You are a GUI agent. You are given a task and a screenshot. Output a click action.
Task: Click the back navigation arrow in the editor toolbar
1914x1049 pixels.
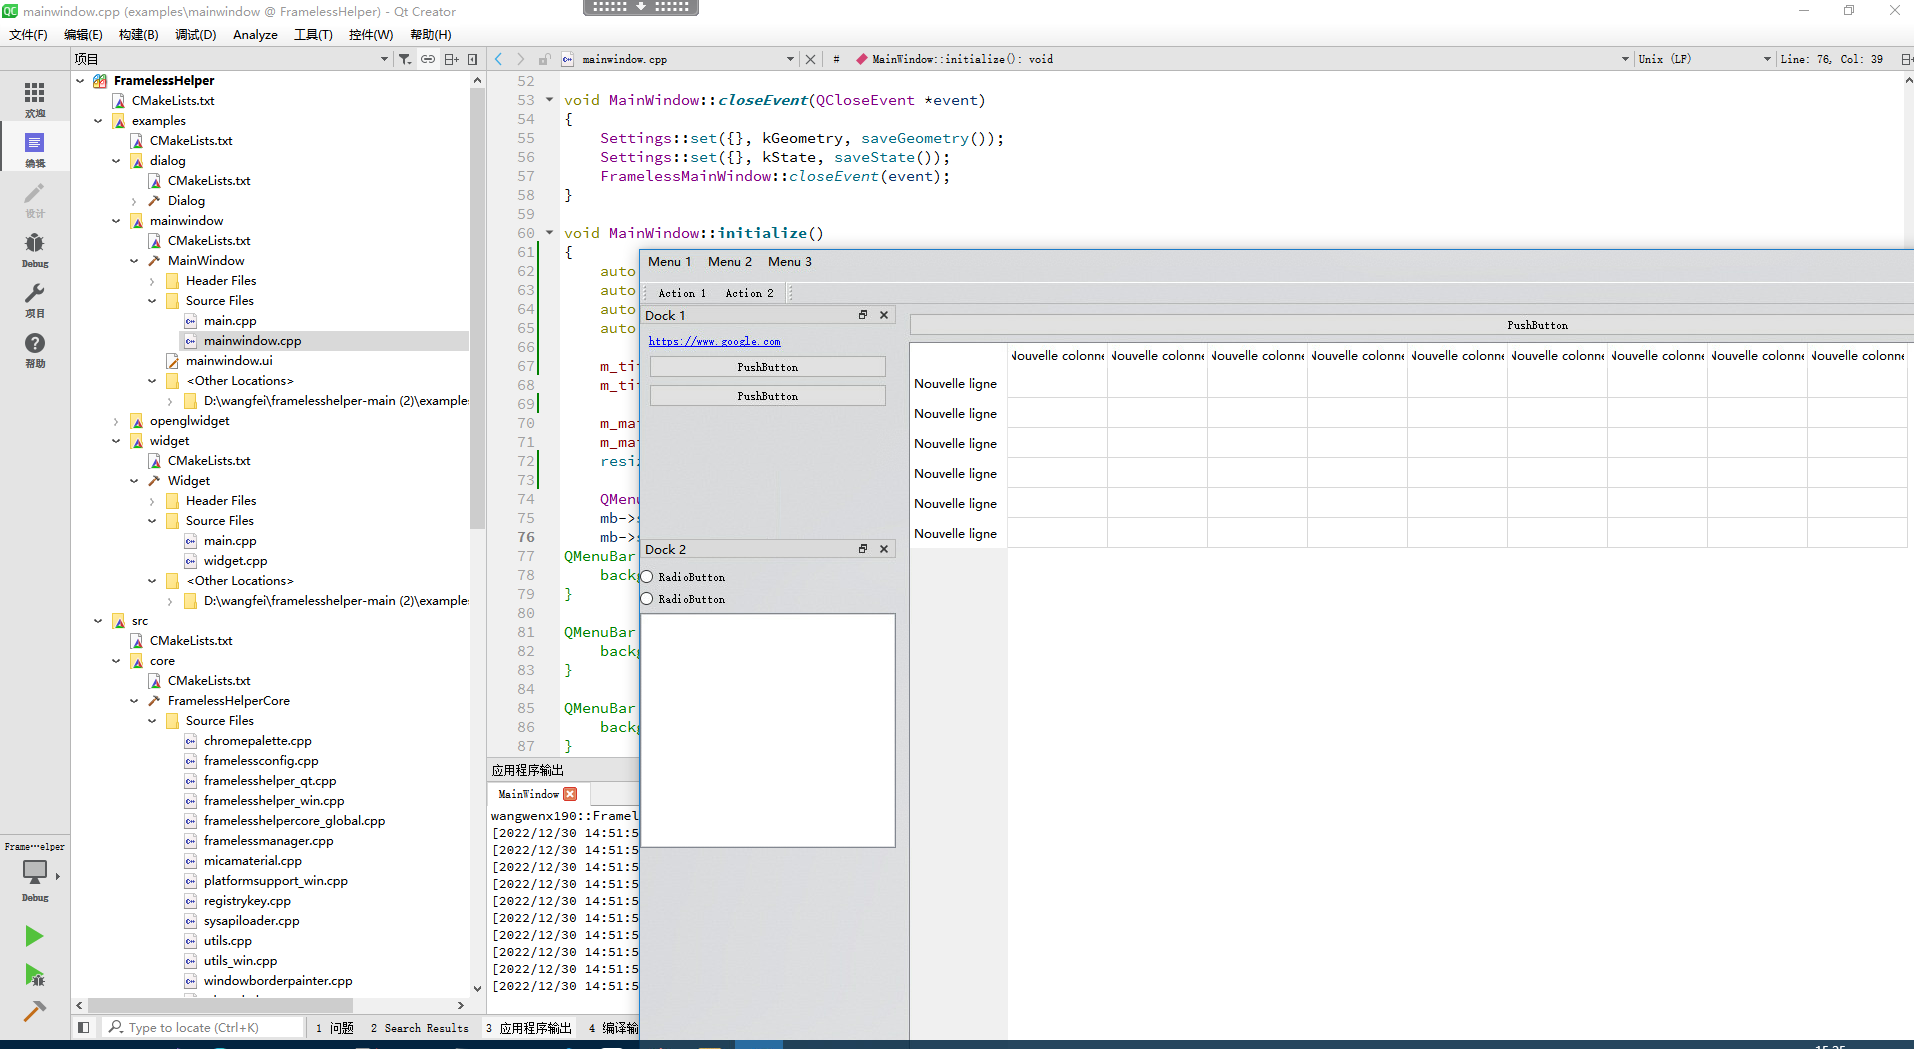coord(498,59)
